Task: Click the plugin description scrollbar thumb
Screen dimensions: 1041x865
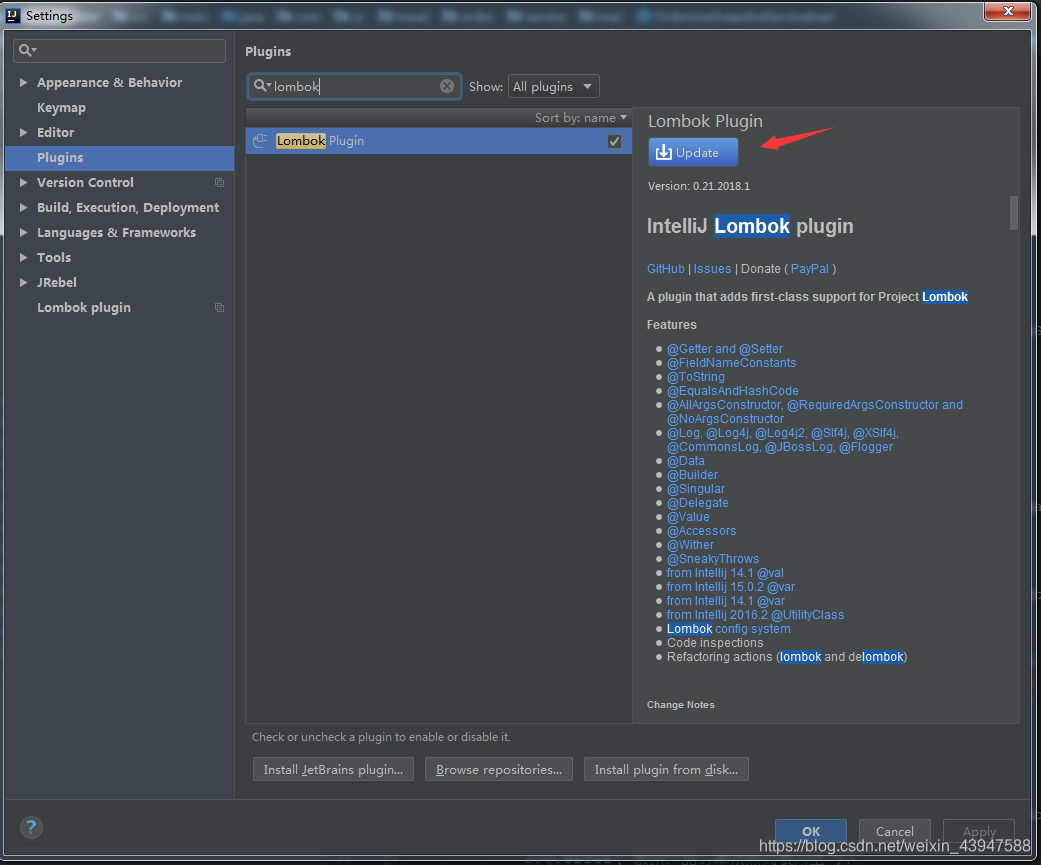Action: click(x=1013, y=212)
